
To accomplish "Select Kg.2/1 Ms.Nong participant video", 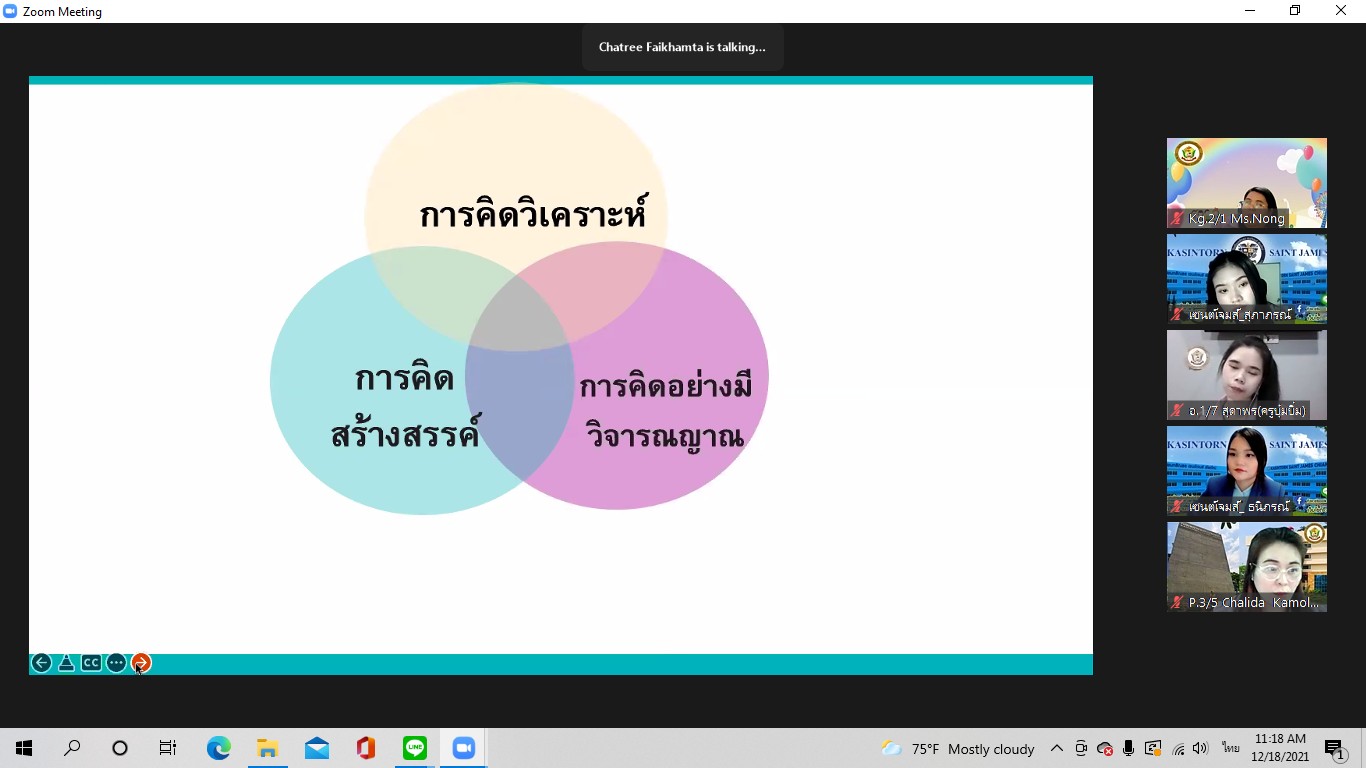I will click(1246, 183).
